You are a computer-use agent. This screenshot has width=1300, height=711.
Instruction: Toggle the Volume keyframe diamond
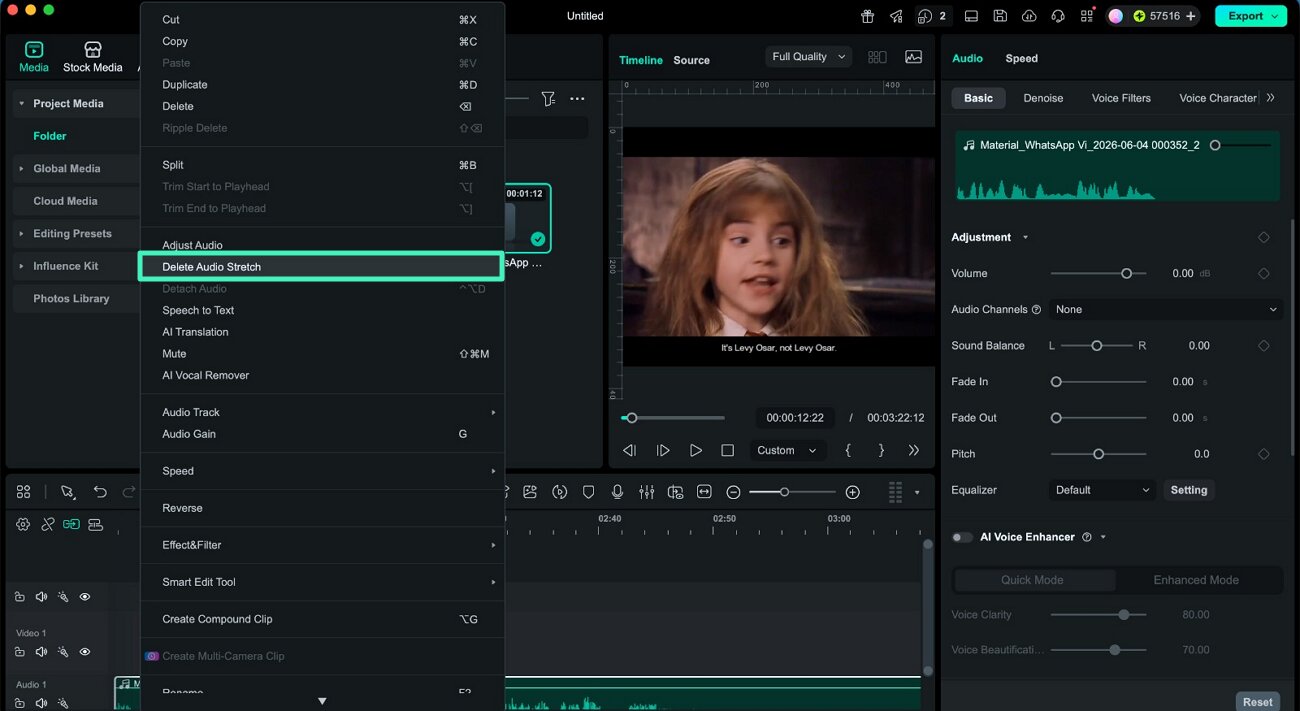(1263, 273)
